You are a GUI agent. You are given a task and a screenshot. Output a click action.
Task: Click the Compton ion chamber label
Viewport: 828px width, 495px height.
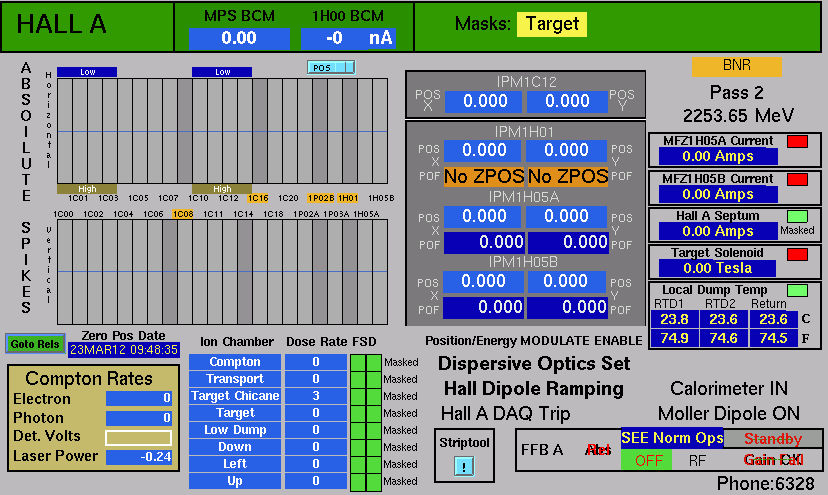tap(235, 362)
